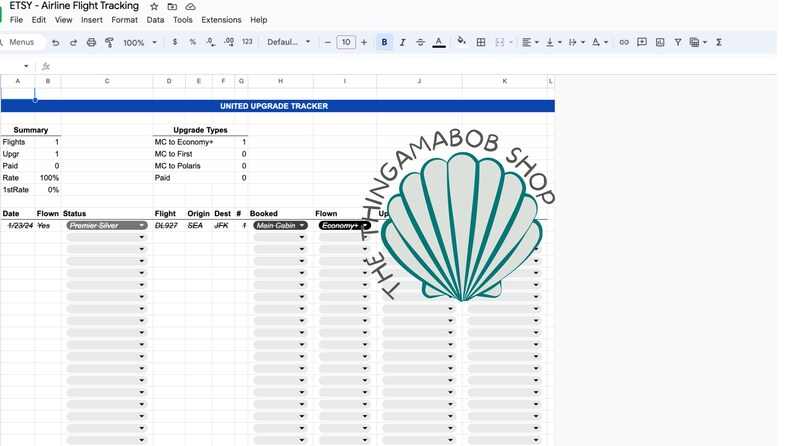Create a filter icon

coord(678,43)
